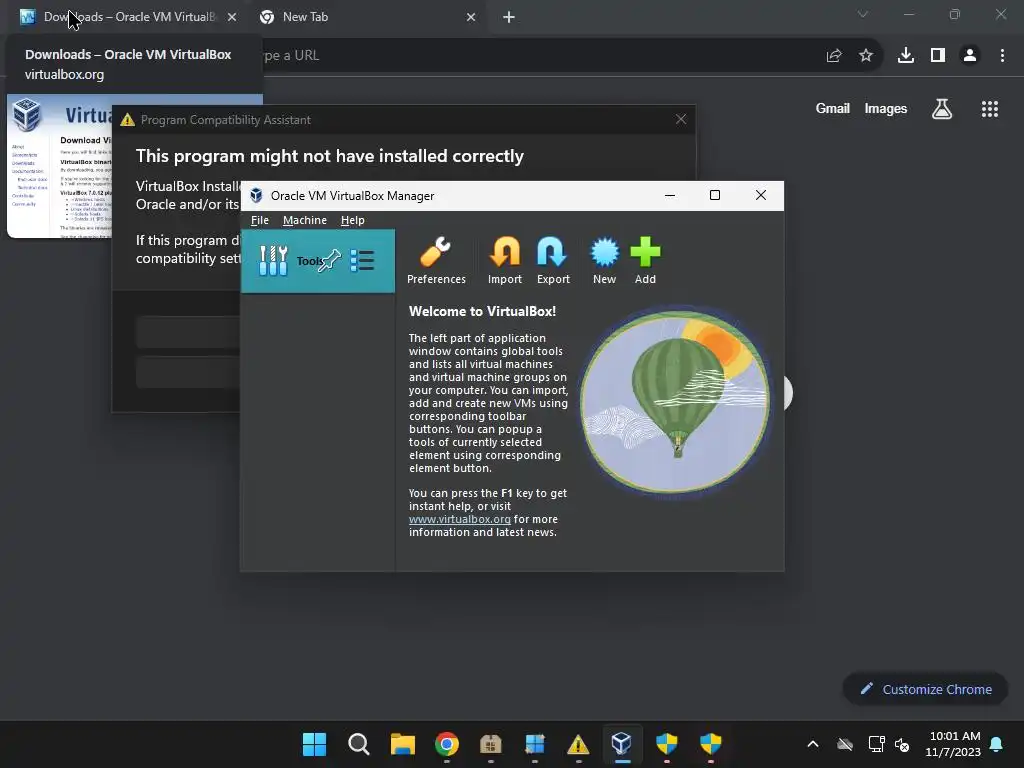Open Search Labs flask icon
Screen dimensions: 1024x768
(942, 109)
